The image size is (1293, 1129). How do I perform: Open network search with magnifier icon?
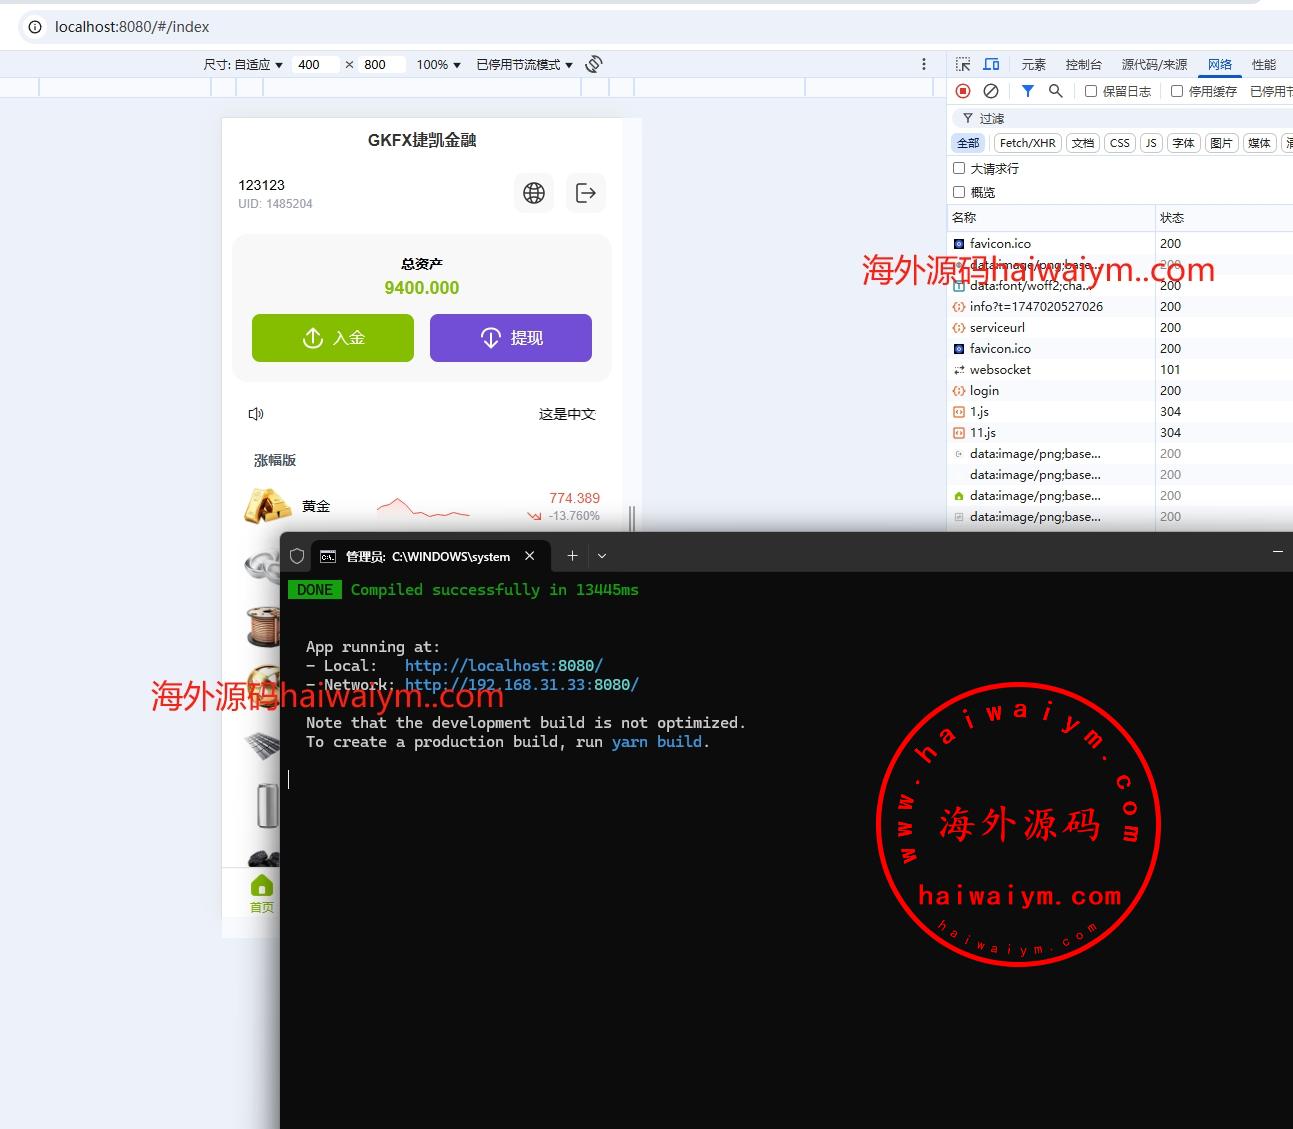[x=1055, y=91]
